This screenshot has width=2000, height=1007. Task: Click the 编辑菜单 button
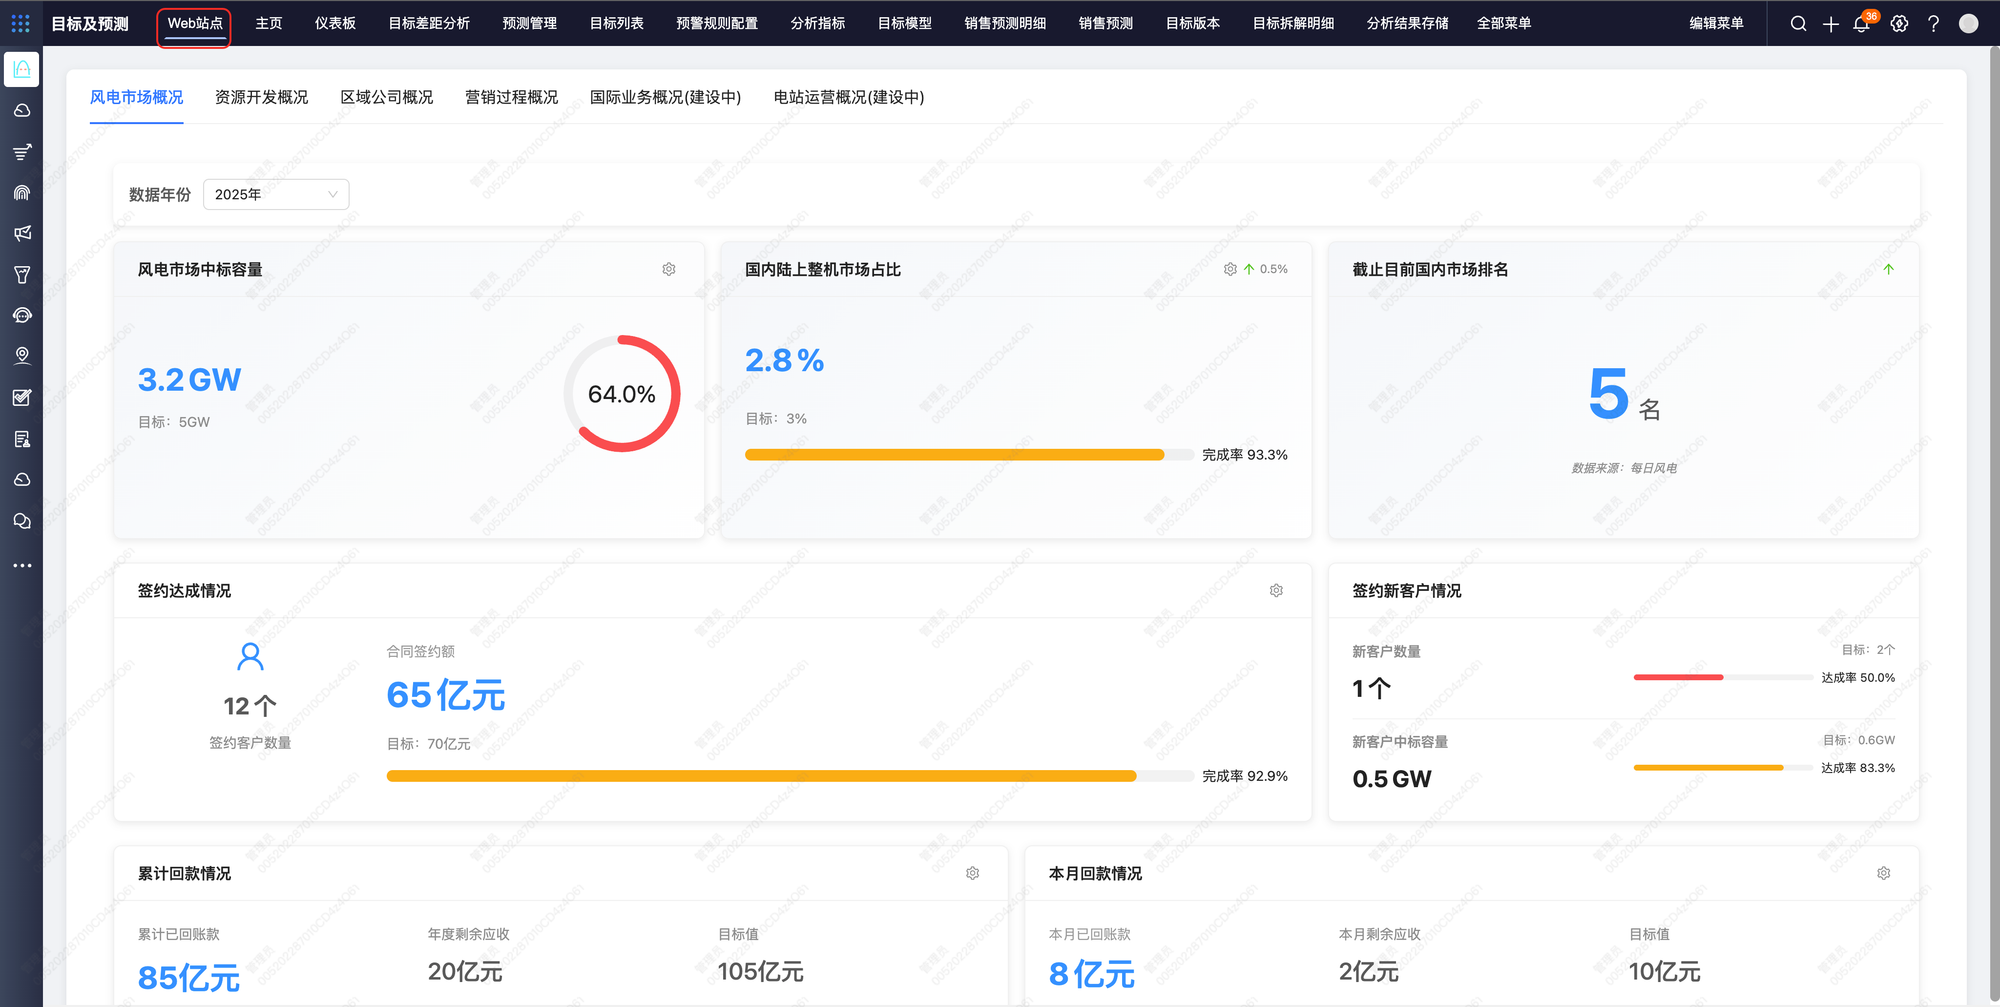(1716, 23)
